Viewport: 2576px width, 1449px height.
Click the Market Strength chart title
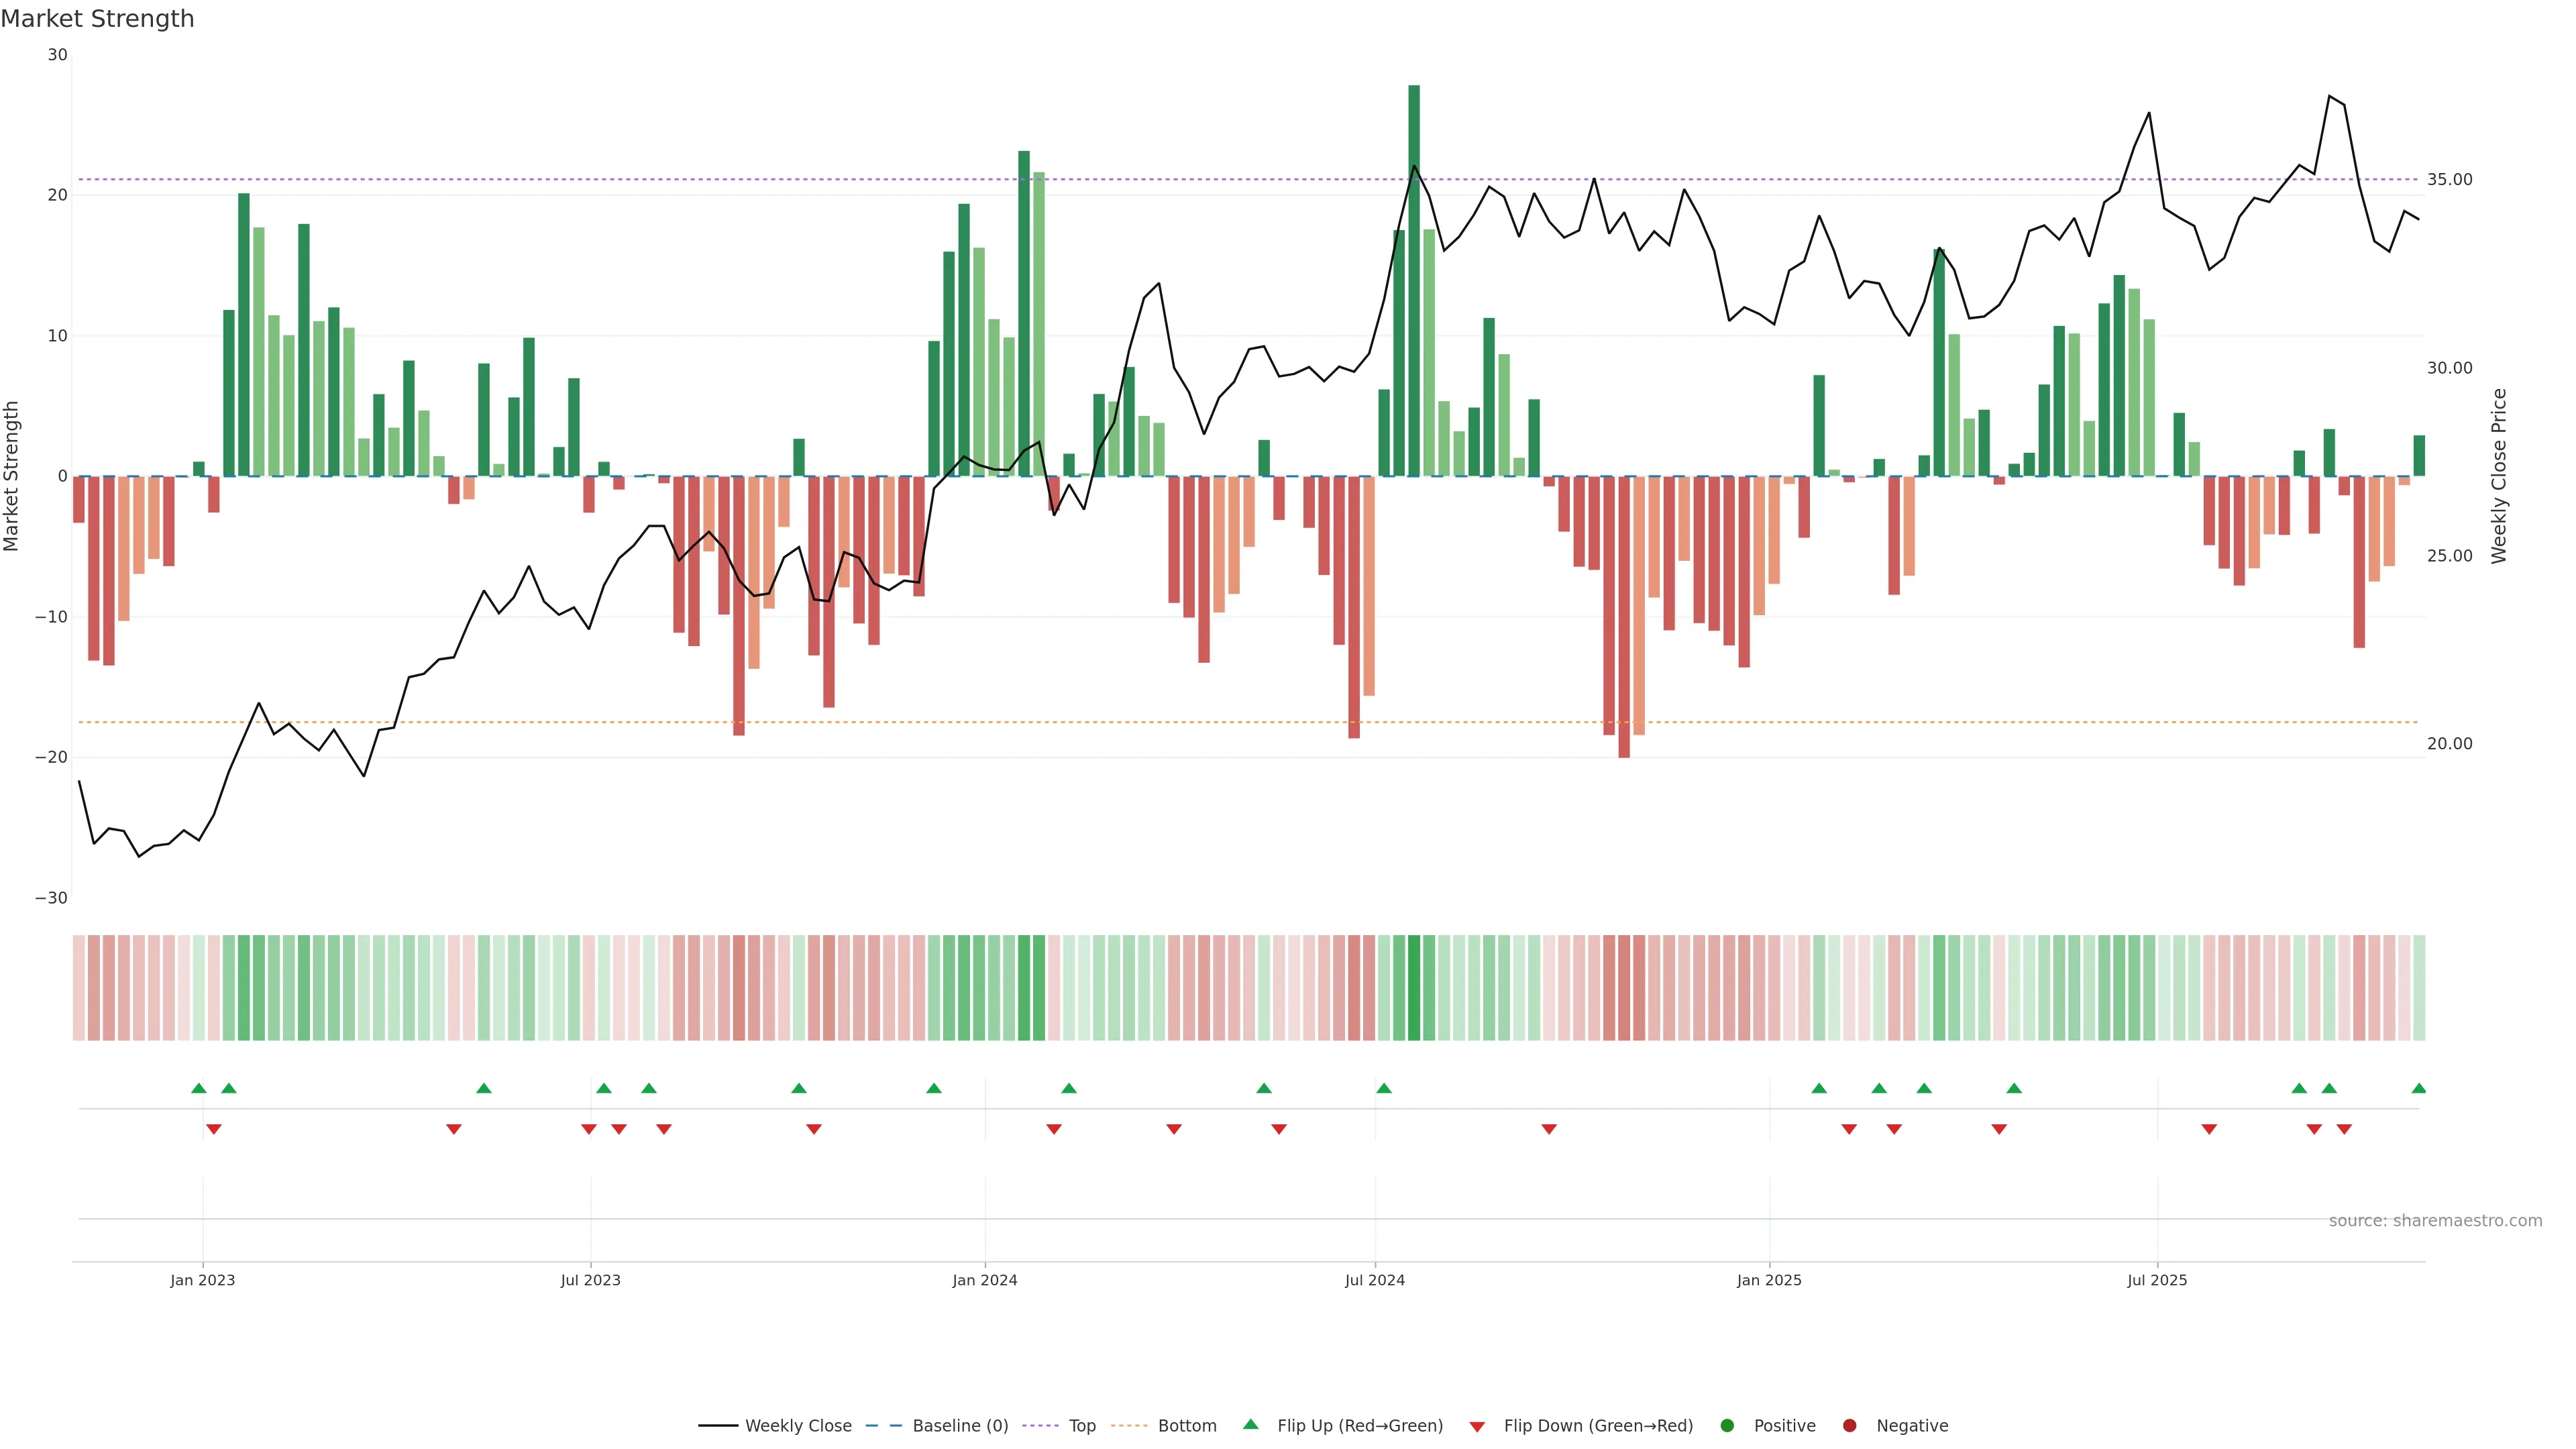click(x=98, y=19)
